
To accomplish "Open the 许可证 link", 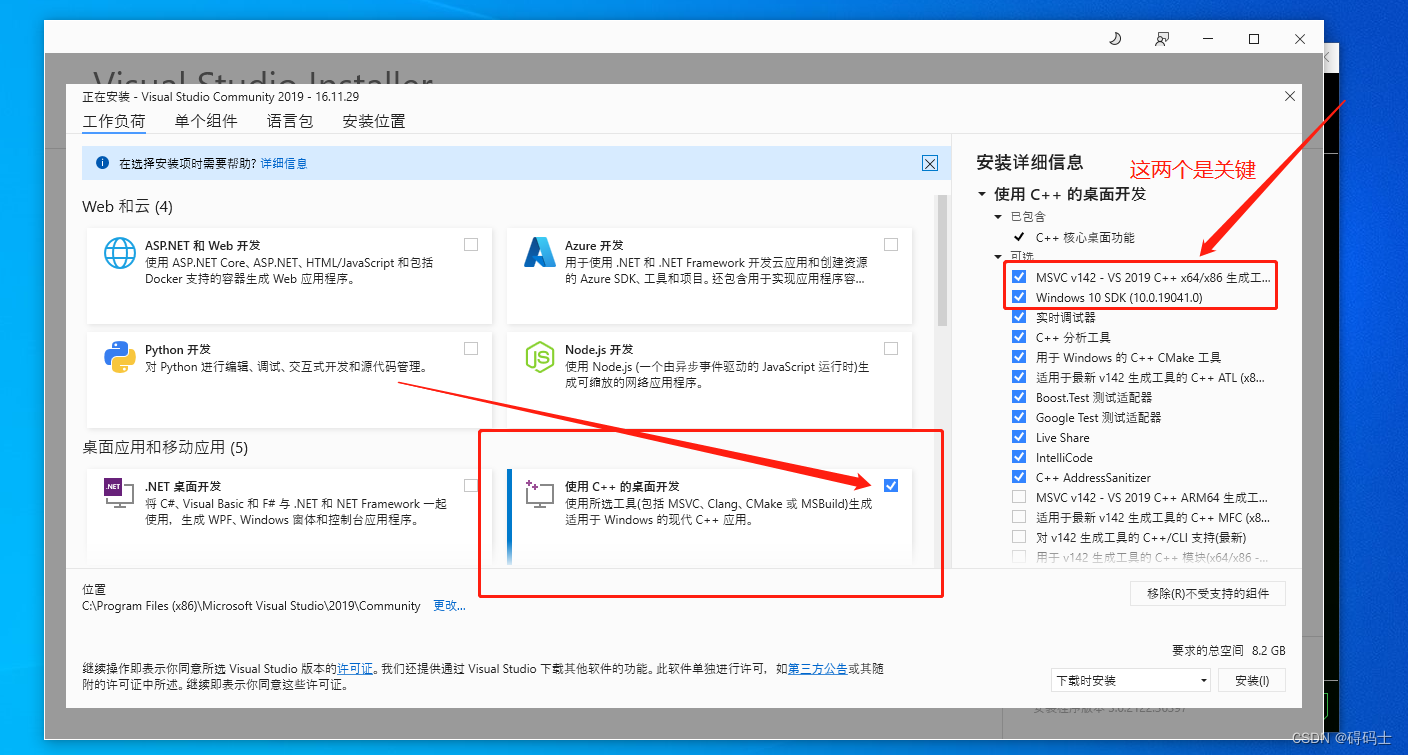I will tap(355, 668).
